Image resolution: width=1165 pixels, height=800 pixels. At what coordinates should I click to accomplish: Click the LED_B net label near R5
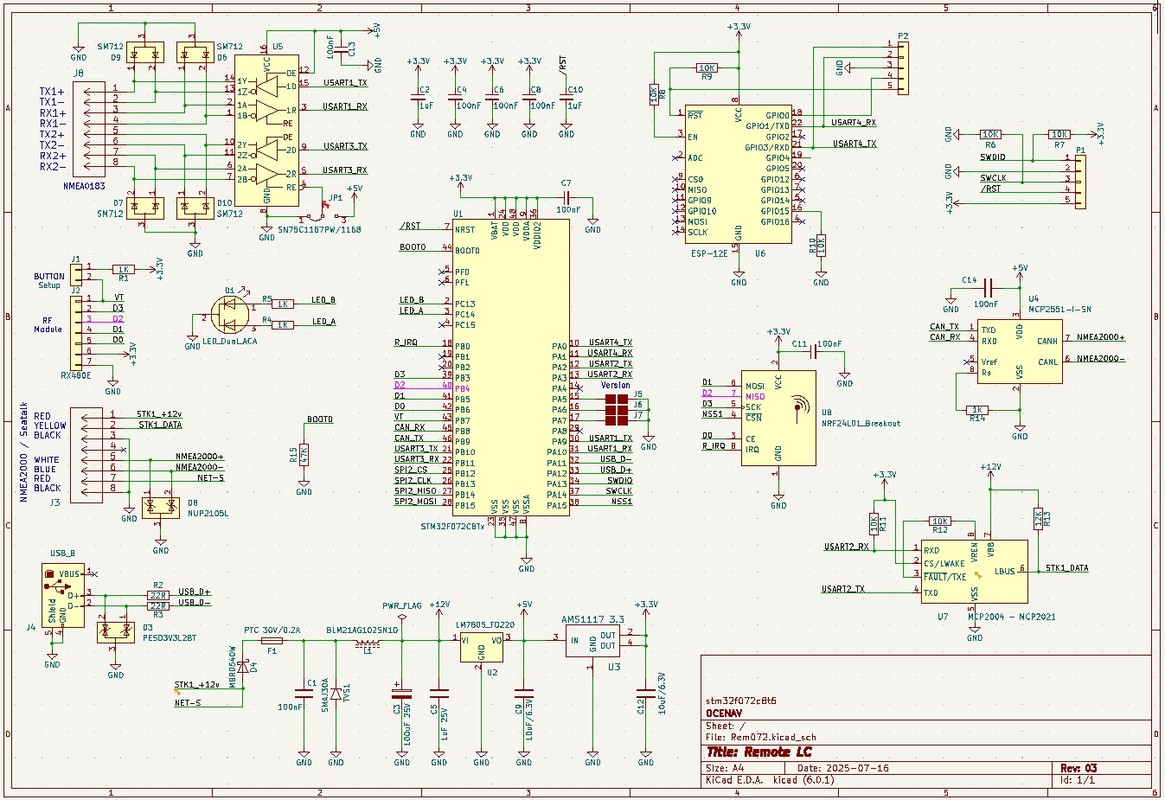click(323, 299)
